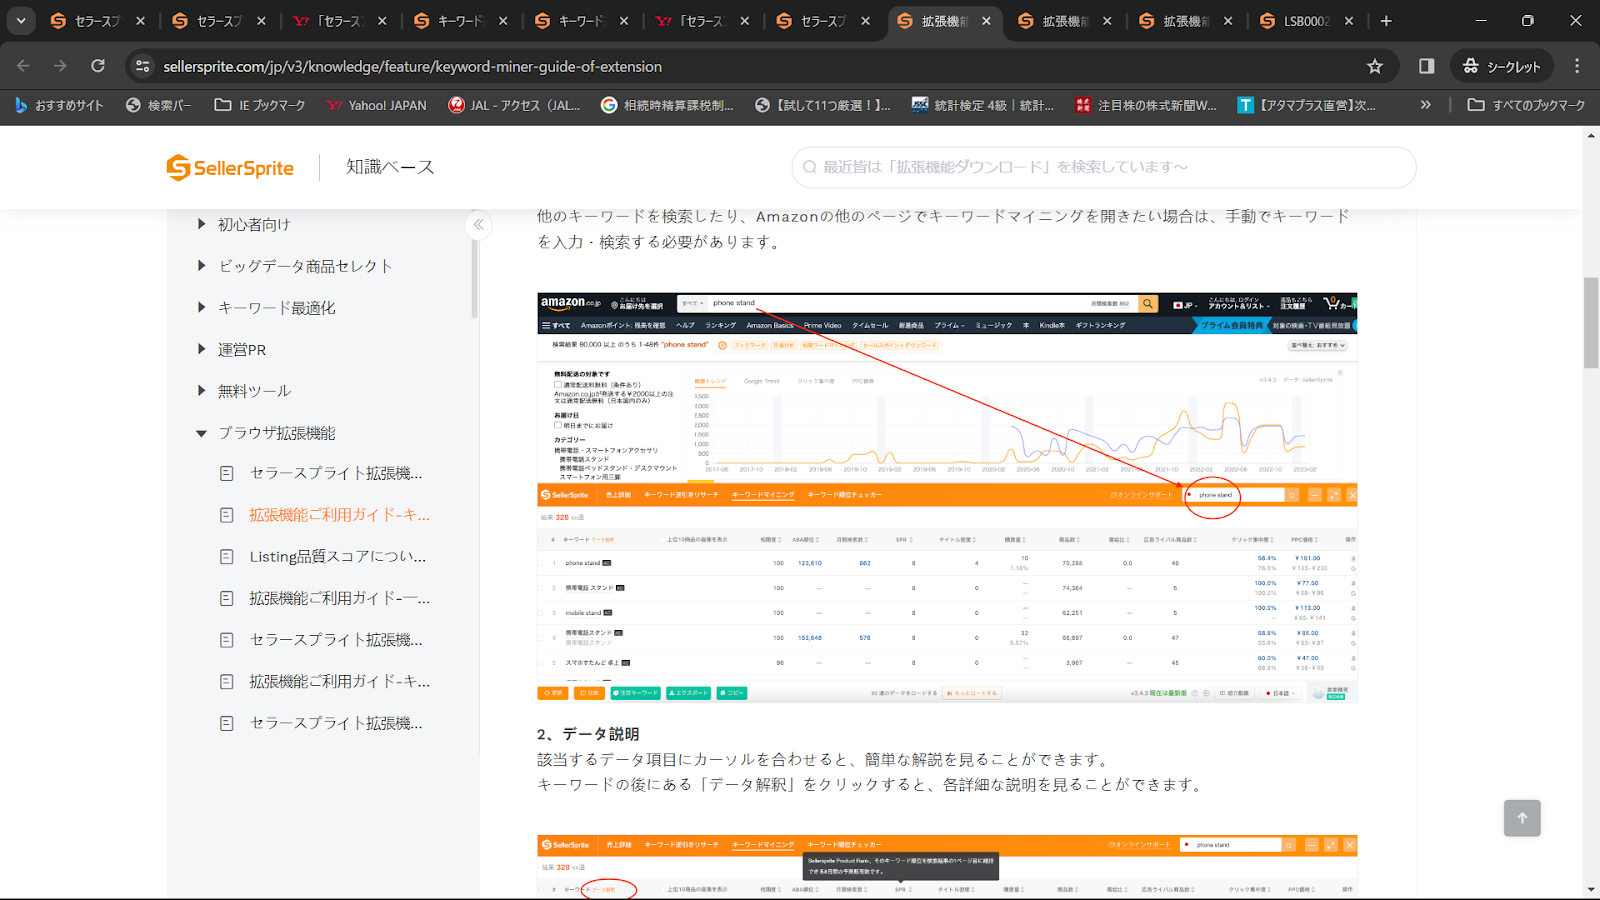Click the シークレット incognito indicator
The width and height of the screenshot is (1600, 900).
click(x=1502, y=66)
